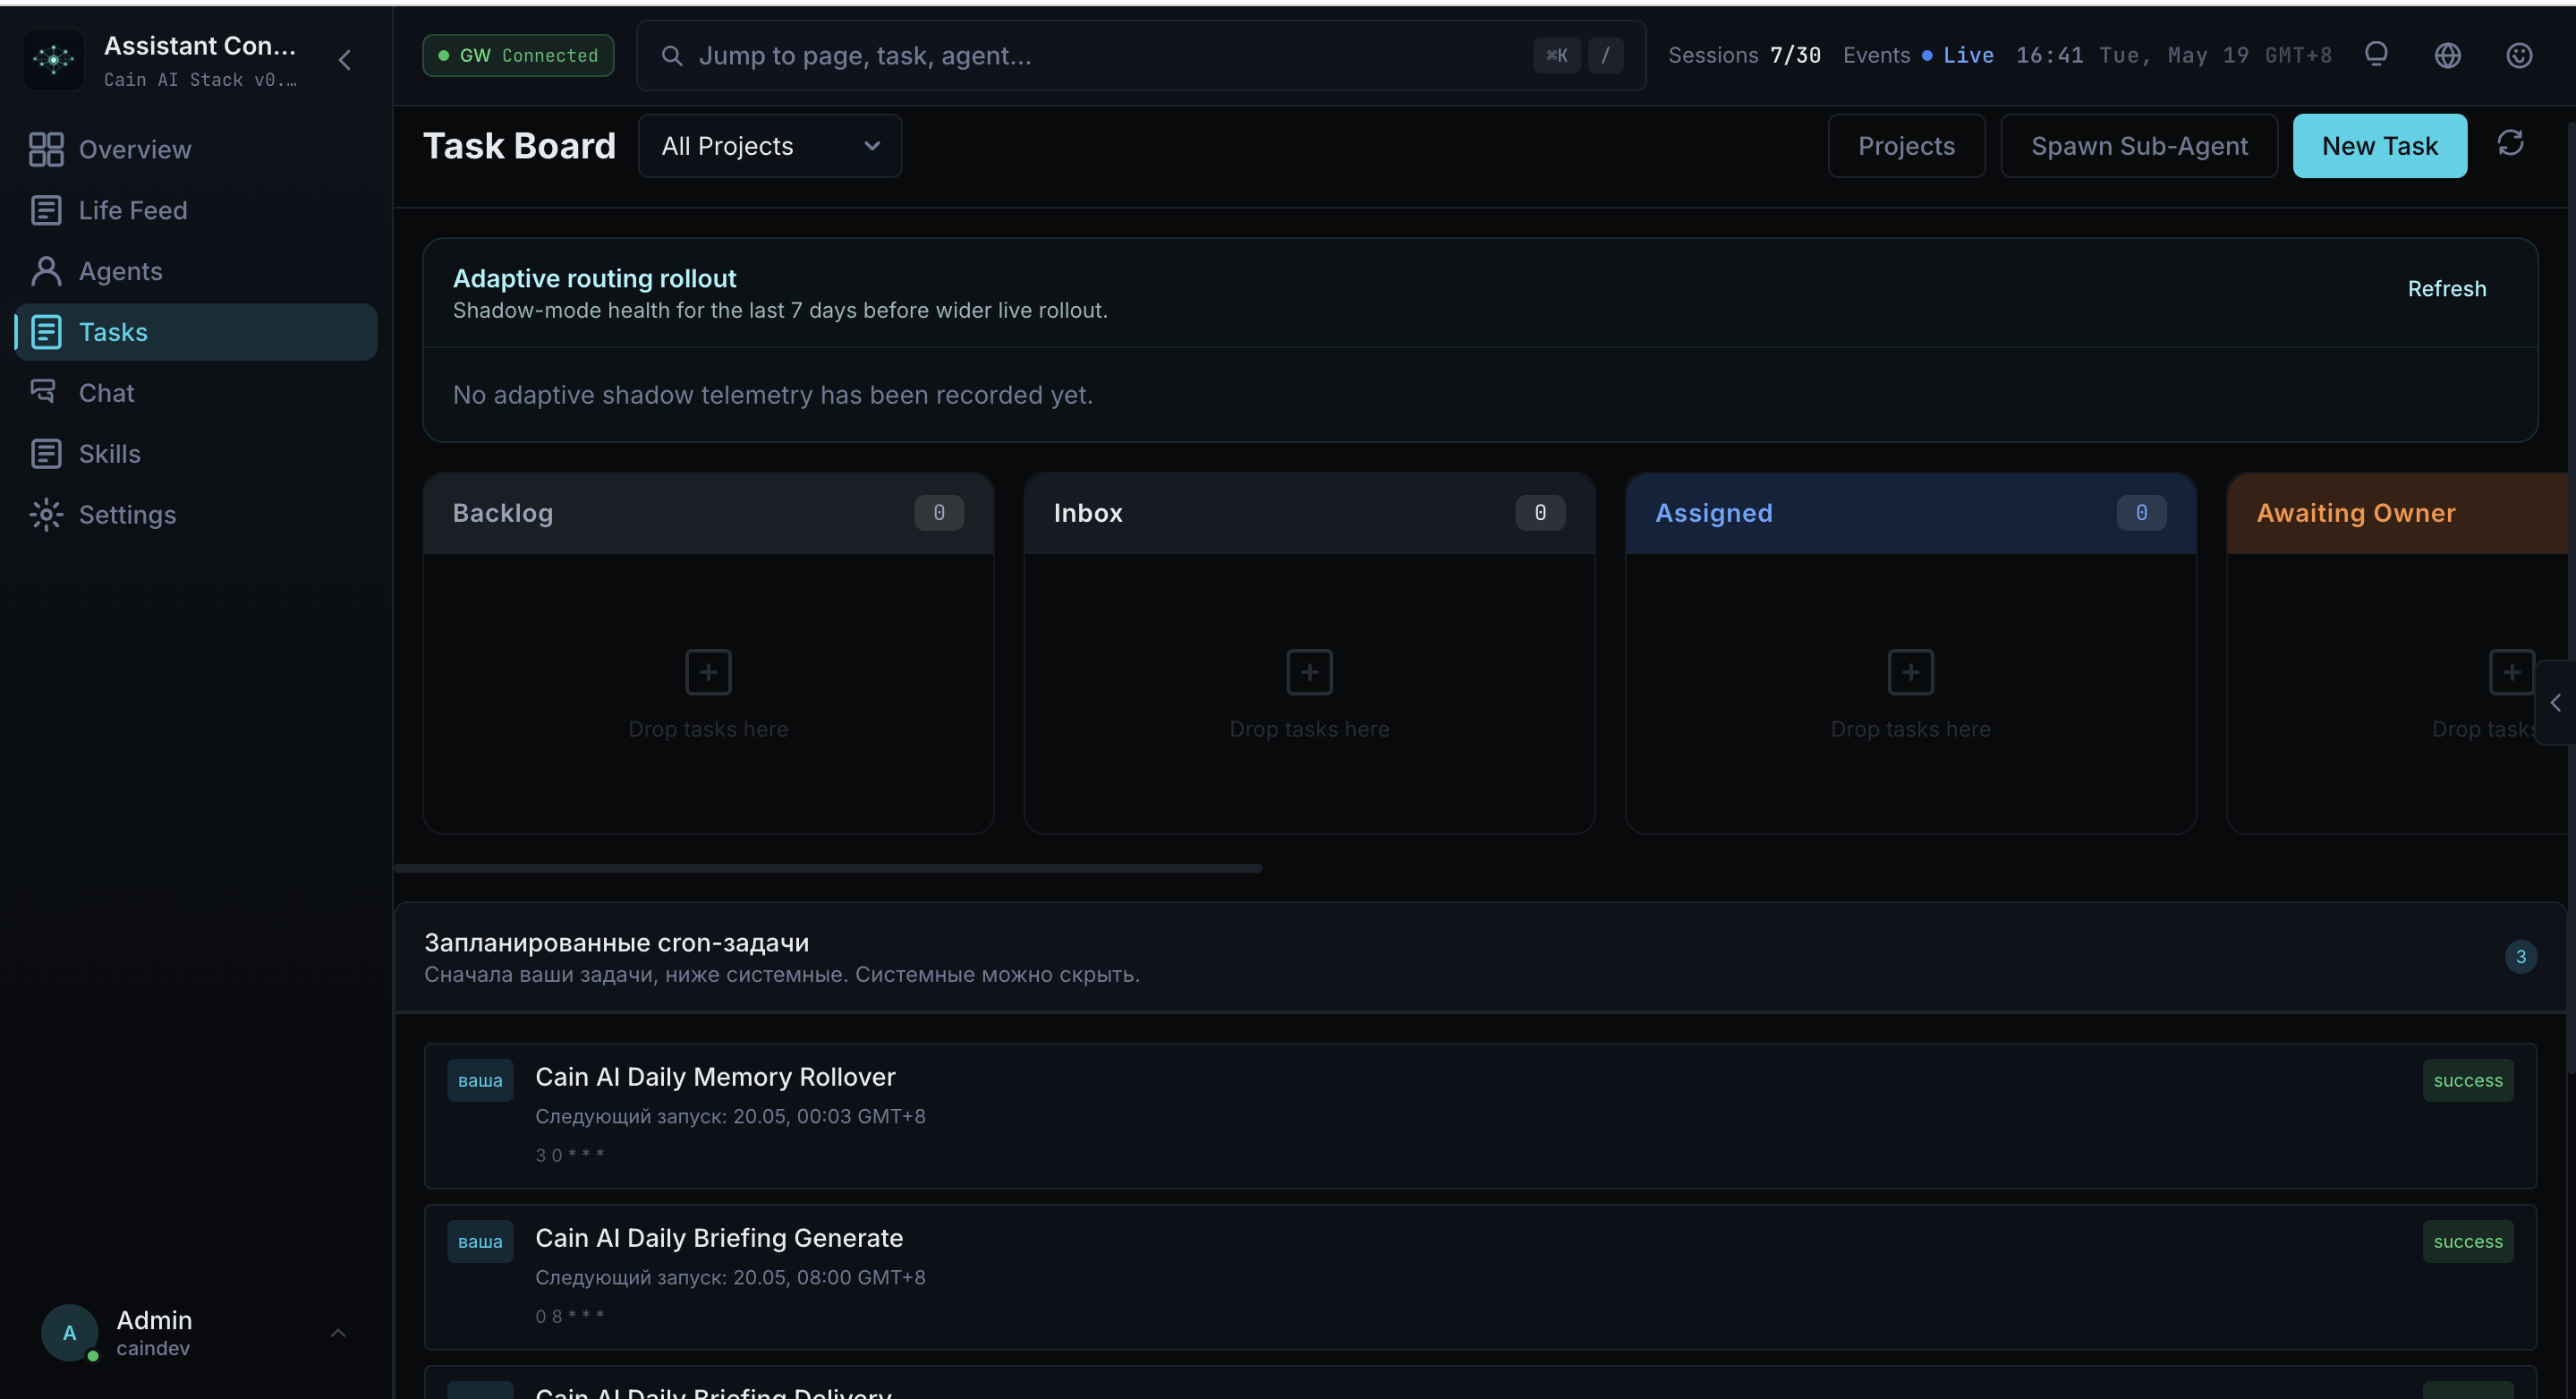Click the smiley face icon in header
Image resolution: width=2576 pixels, height=1399 pixels.
tap(2519, 56)
